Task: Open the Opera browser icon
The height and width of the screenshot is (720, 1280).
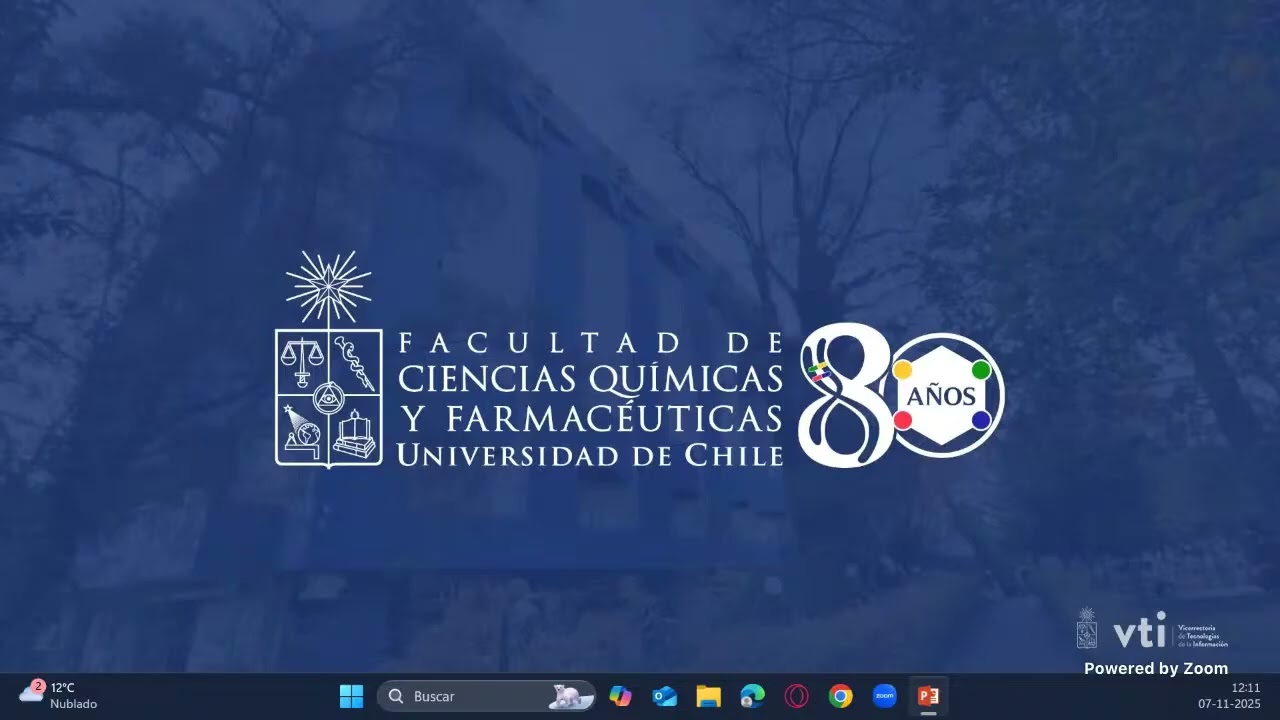Action: click(797, 696)
